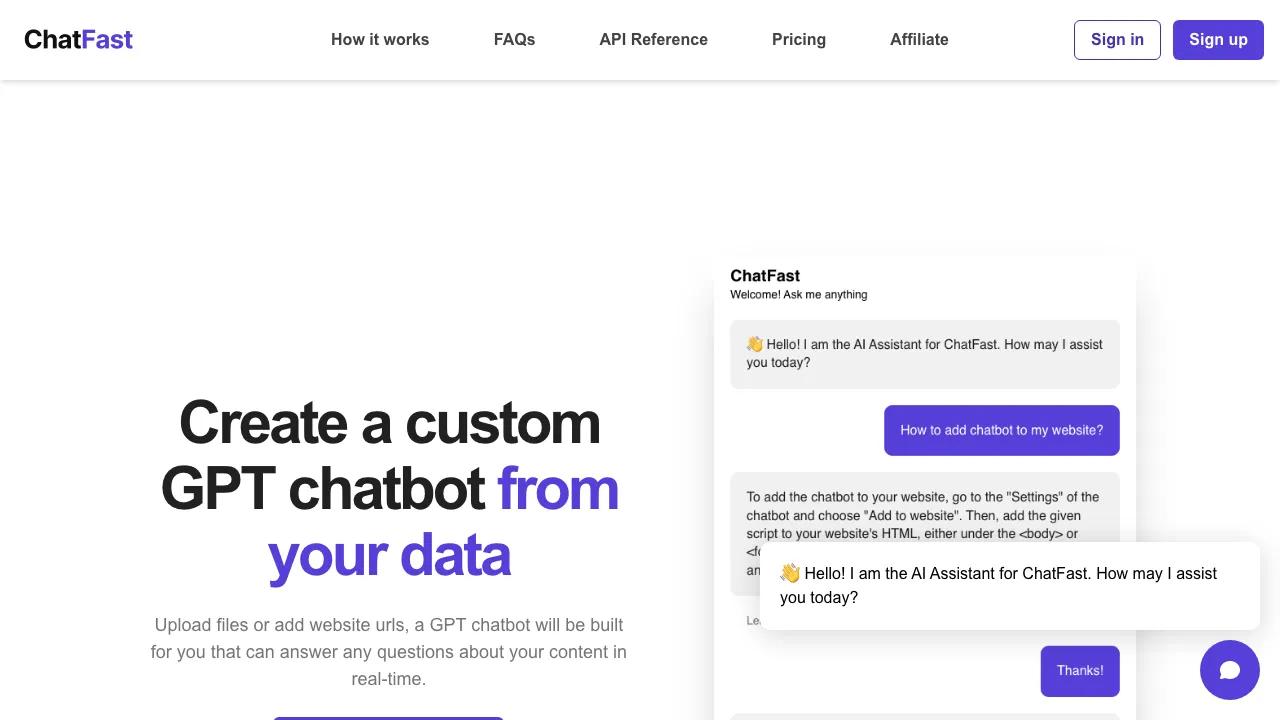Click the ChatFast title in the demo chat header

point(765,276)
